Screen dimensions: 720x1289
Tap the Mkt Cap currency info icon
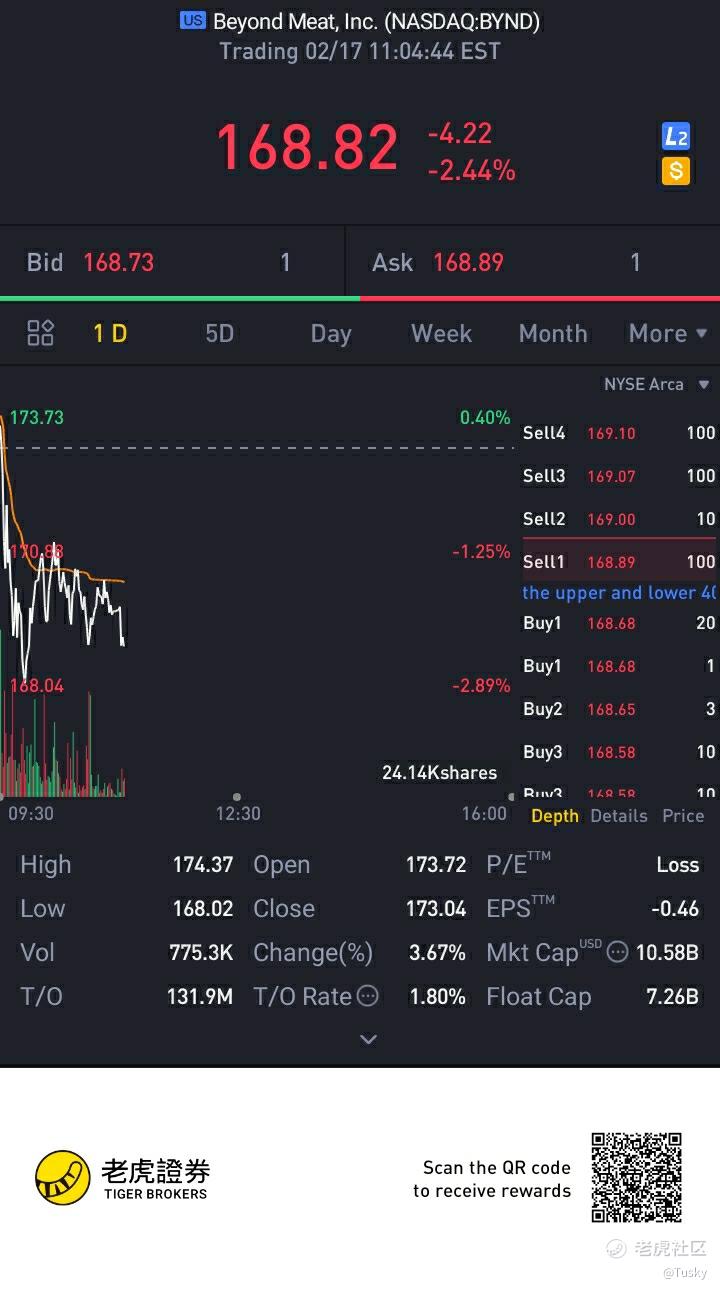tap(618, 952)
